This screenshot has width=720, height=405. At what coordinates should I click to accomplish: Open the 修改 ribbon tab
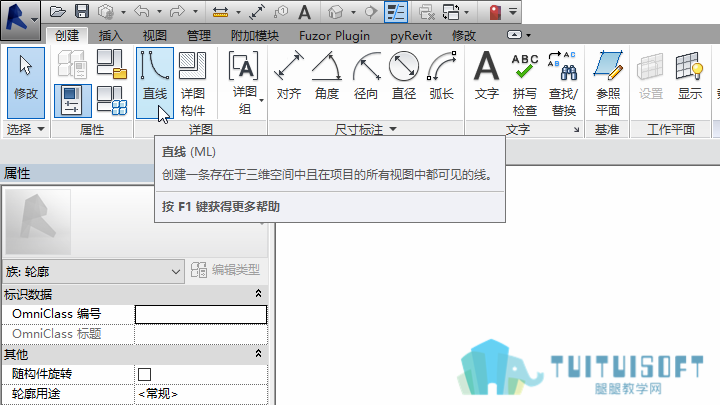pos(464,35)
